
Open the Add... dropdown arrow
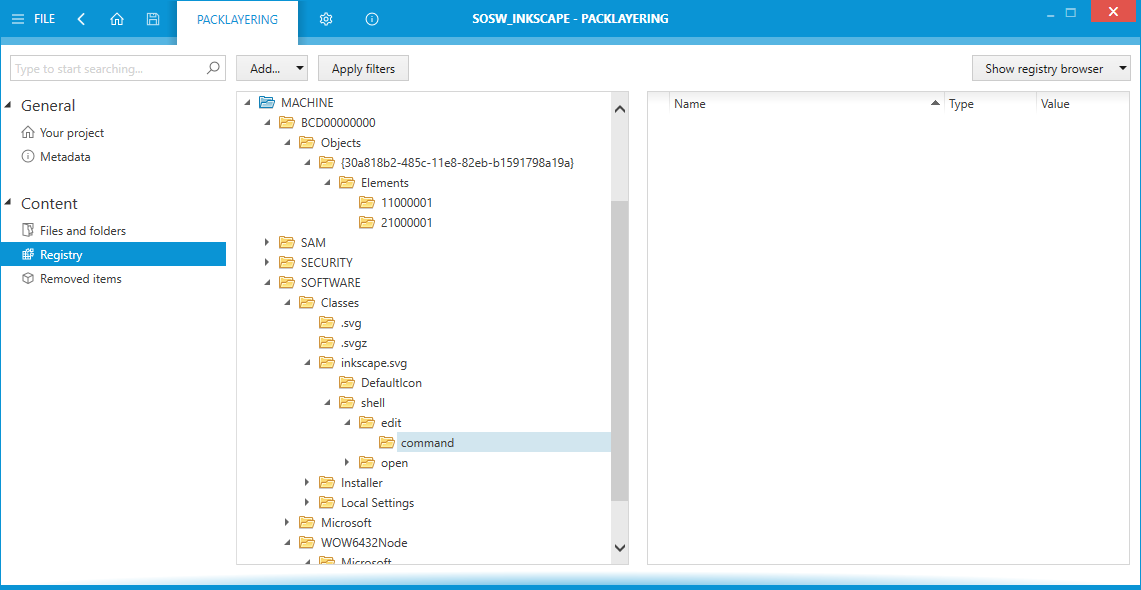[x=299, y=69]
